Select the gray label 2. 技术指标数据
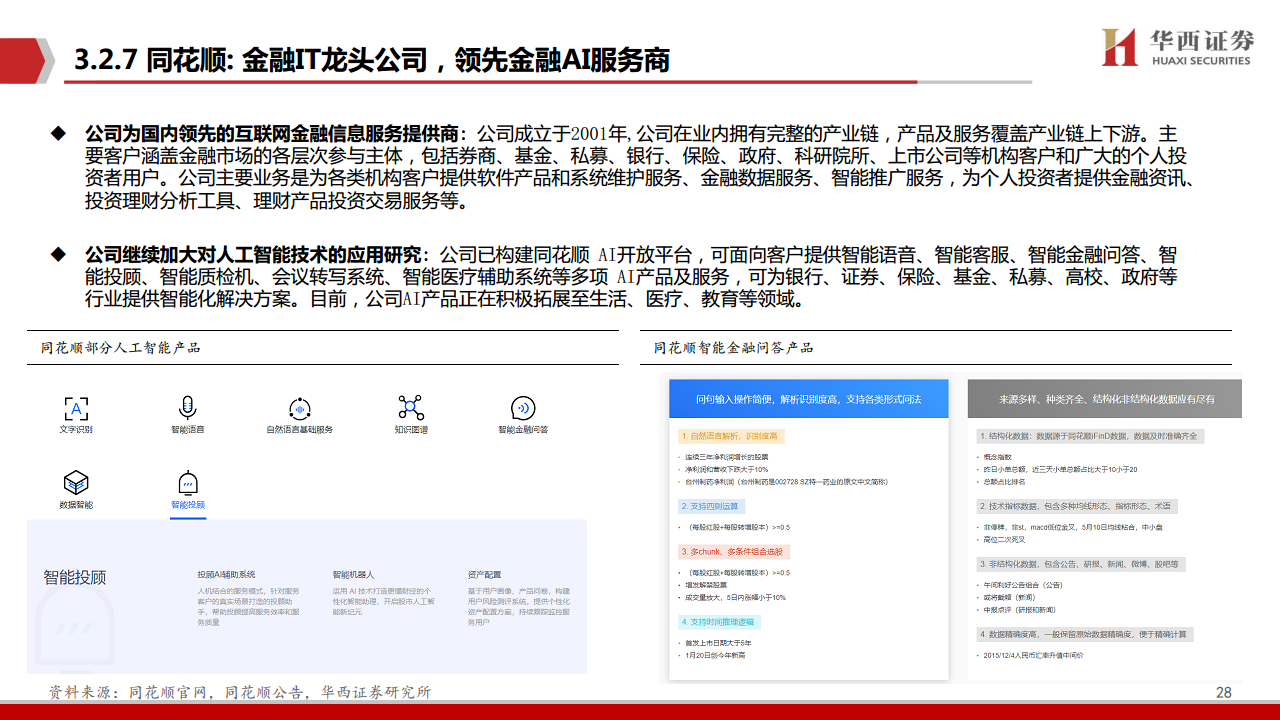Screen dimensions: 1280x720 (1075, 506)
